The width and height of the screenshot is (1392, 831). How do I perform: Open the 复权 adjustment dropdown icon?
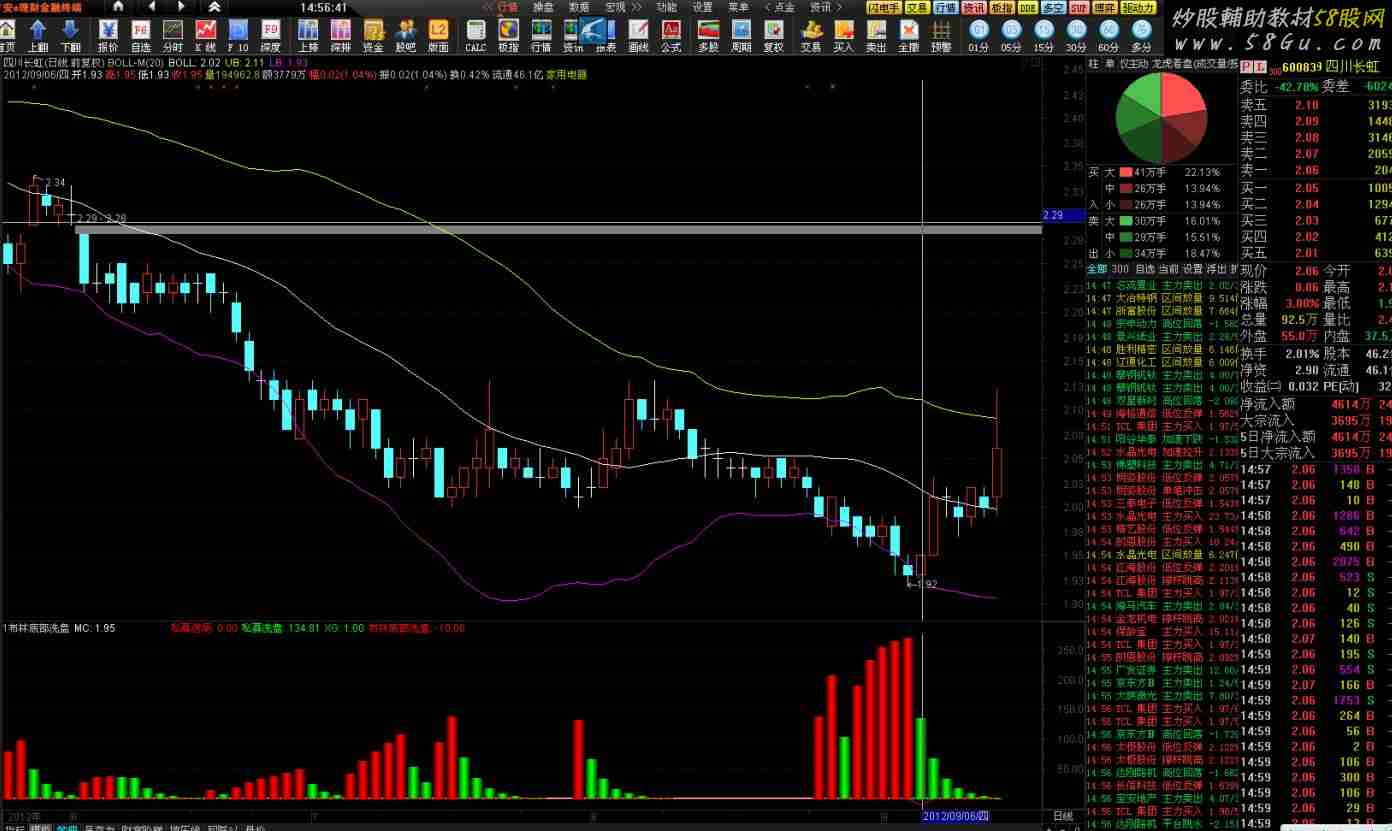773,35
